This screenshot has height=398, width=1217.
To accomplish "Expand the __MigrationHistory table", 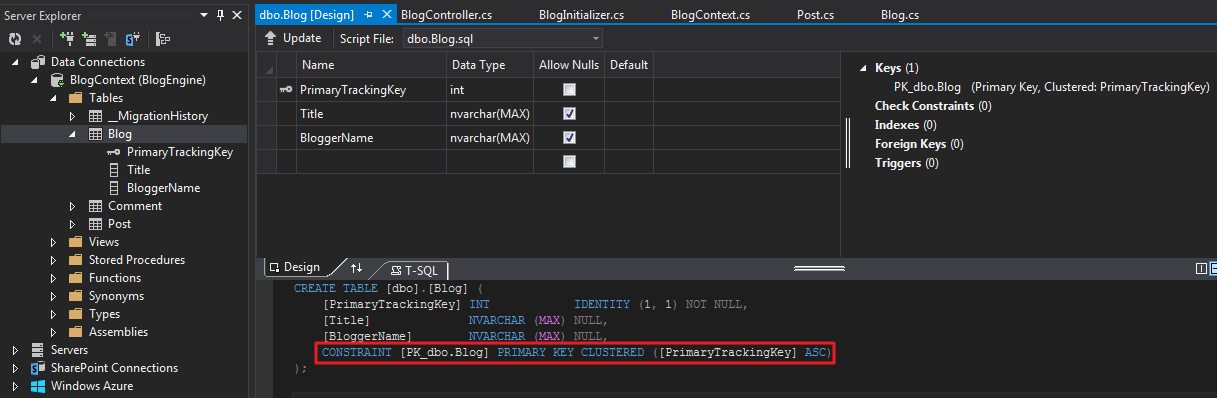I will click(72, 116).
